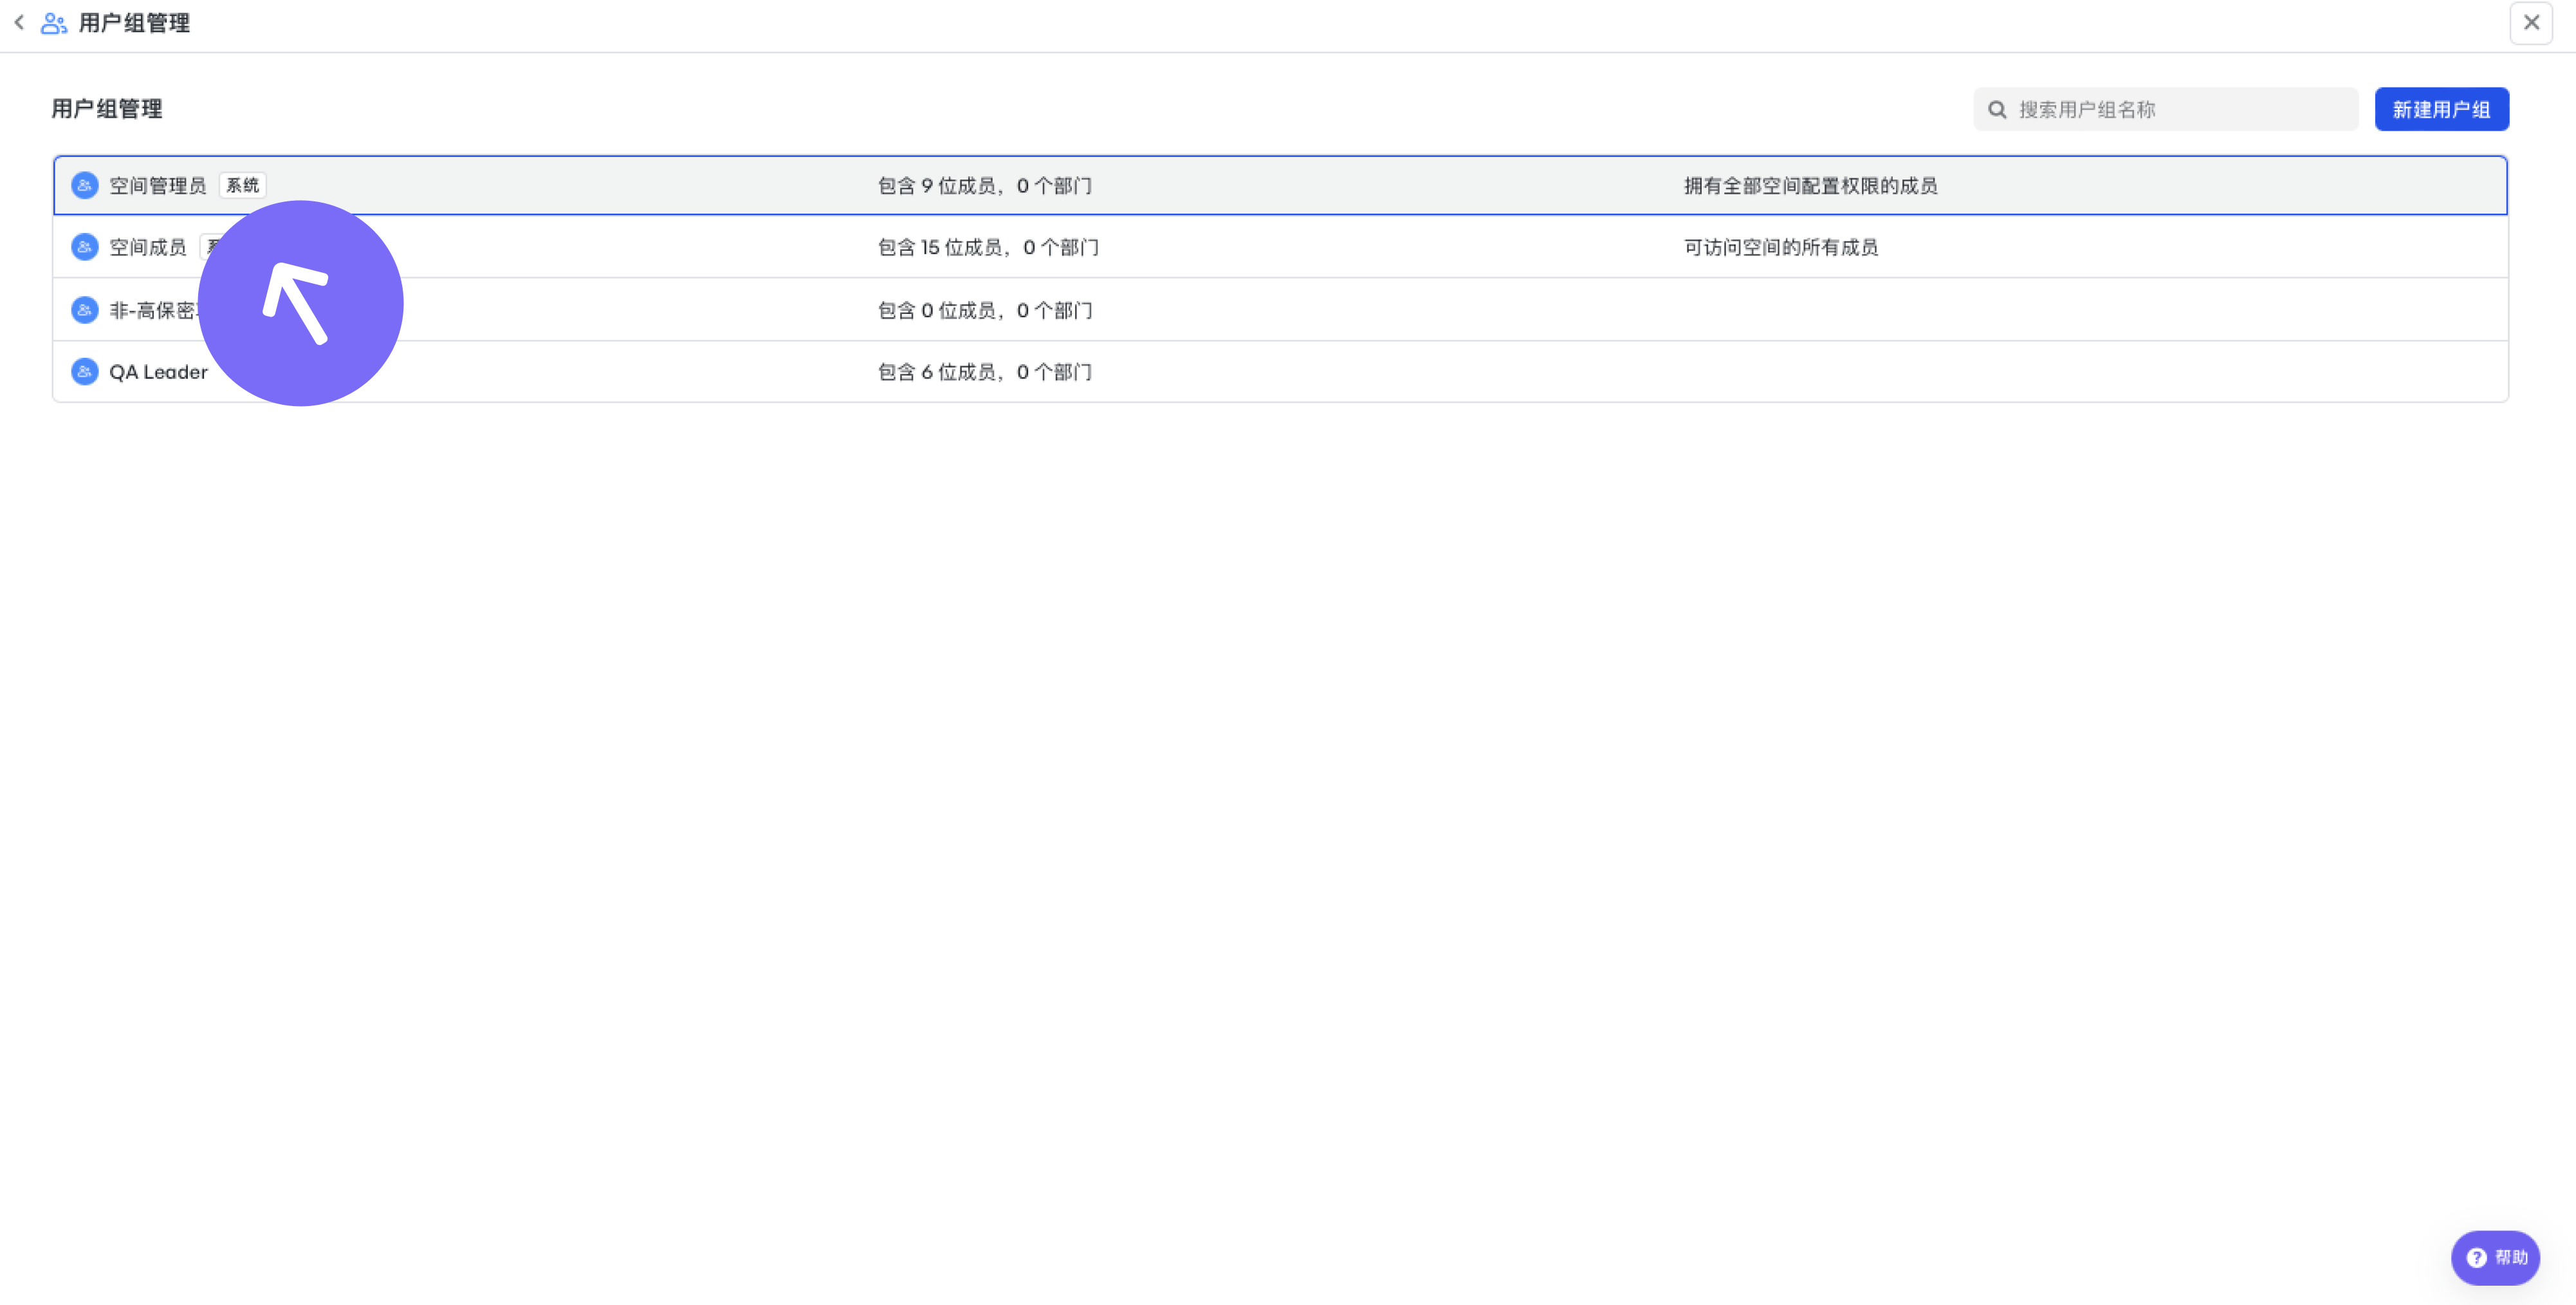Click the 非-高保密 group avatar icon
Image resolution: width=2576 pixels, height=1305 pixels.
[x=85, y=310]
